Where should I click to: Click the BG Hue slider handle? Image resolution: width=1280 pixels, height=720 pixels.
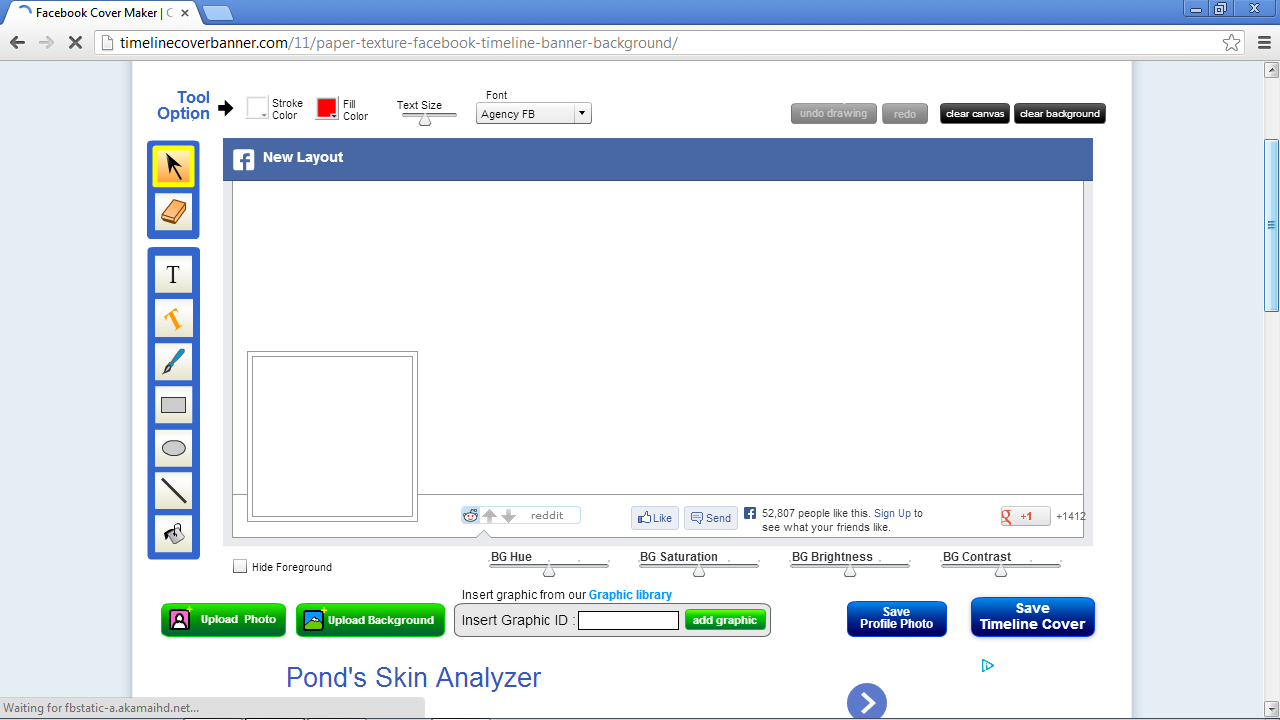point(549,570)
